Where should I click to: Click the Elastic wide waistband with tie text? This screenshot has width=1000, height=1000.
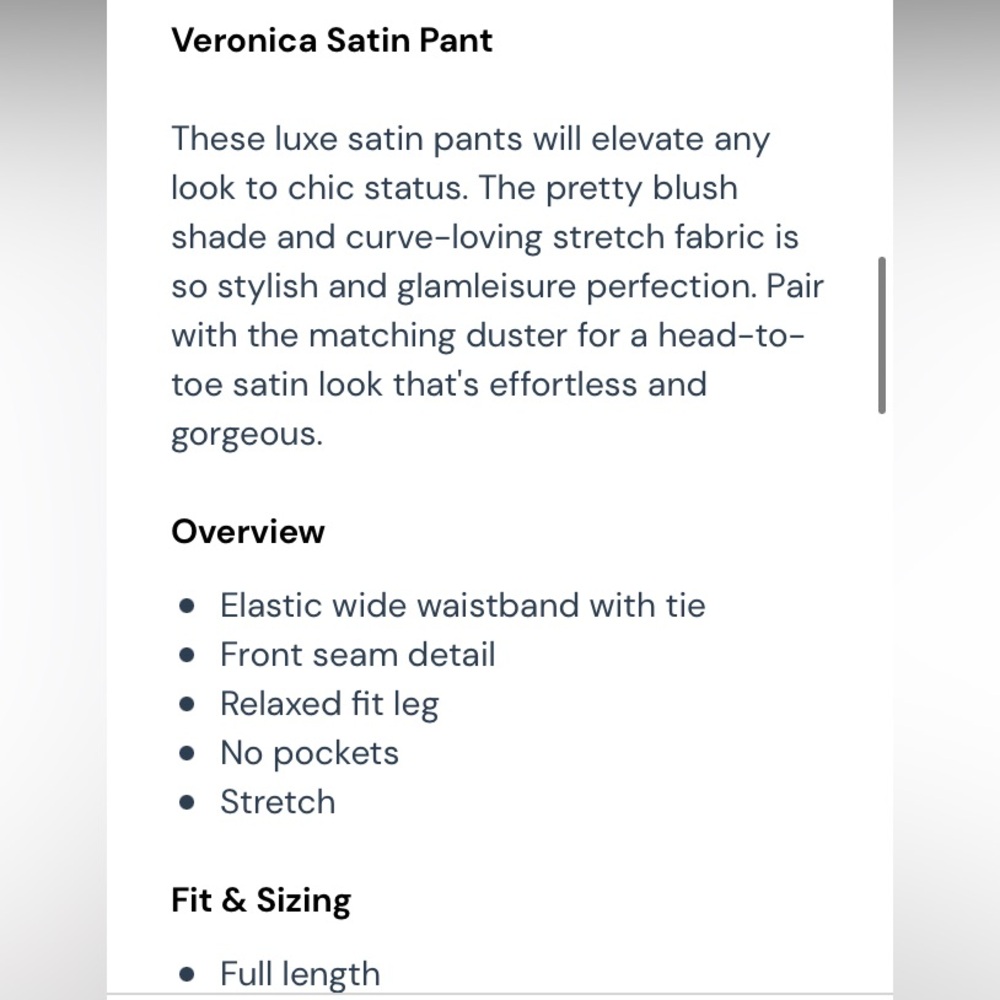coord(462,605)
